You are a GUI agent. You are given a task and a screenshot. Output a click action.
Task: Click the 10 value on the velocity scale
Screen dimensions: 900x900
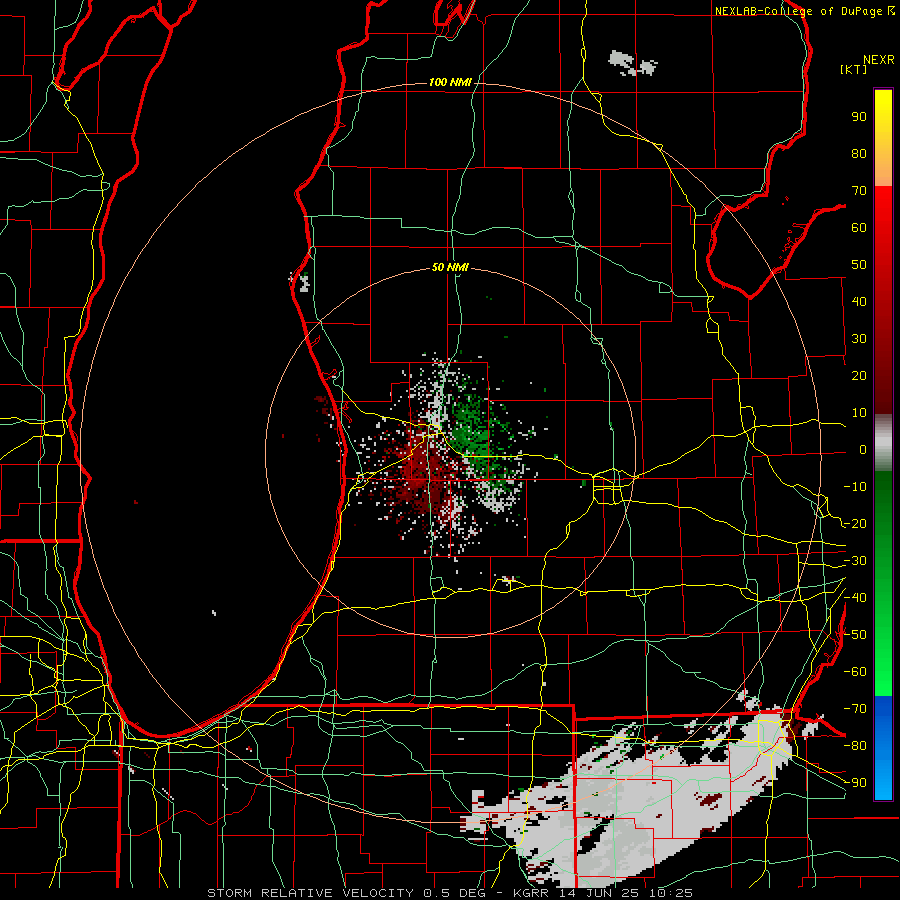(x=859, y=413)
